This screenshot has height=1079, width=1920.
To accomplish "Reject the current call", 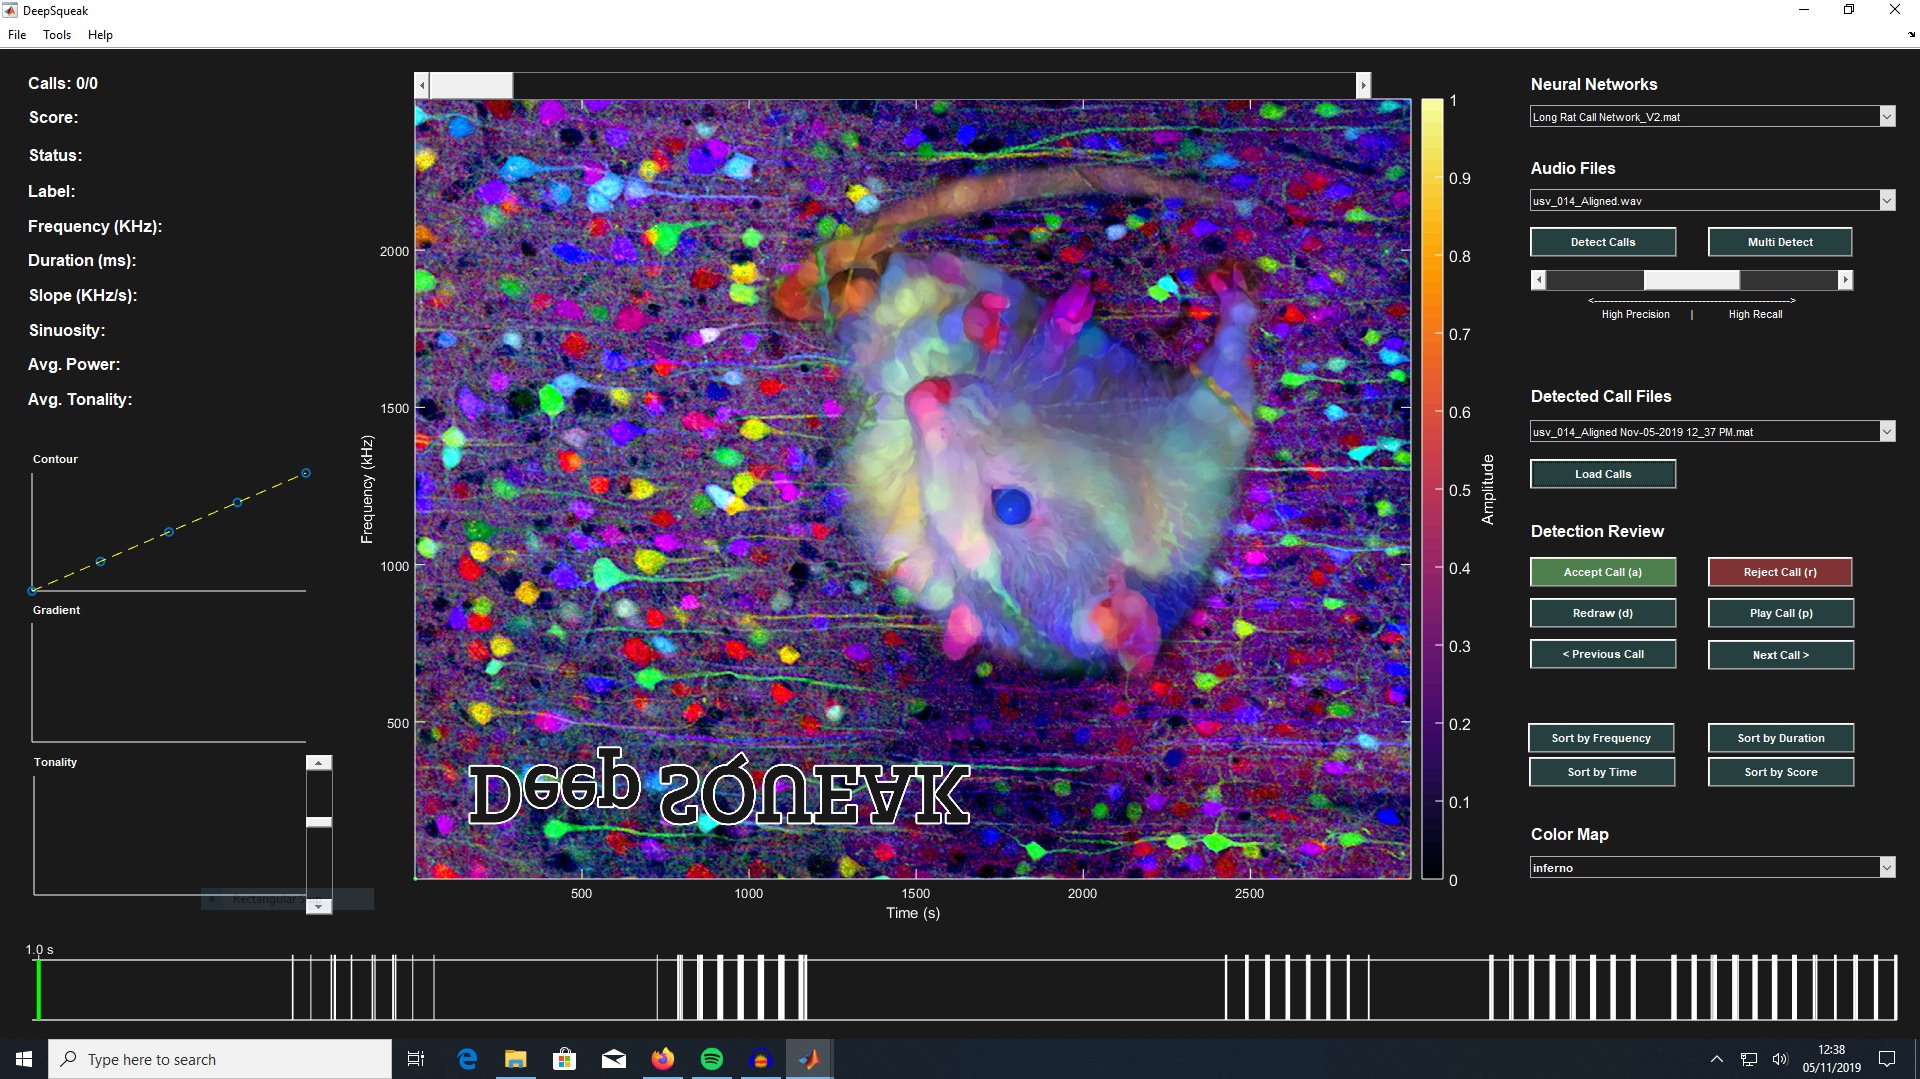I will (x=1780, y=571).
